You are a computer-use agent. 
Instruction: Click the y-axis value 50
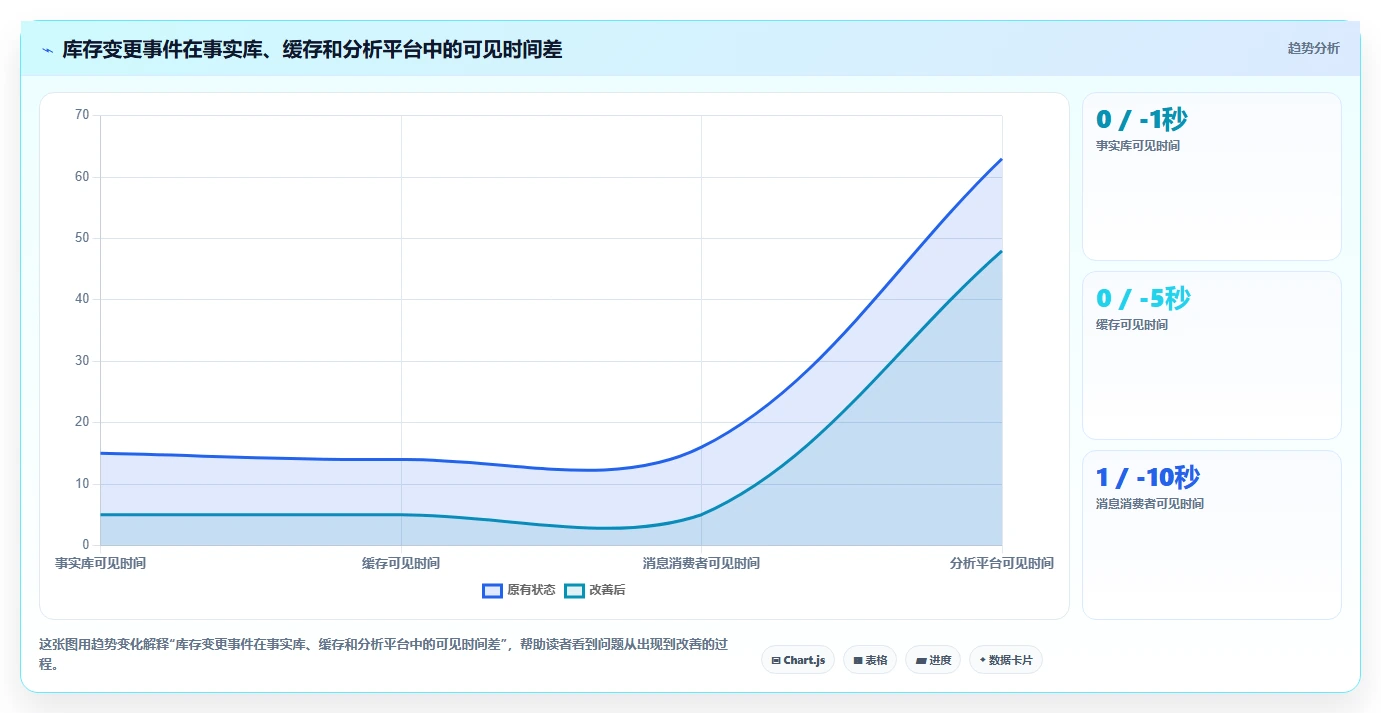(82, 238)
